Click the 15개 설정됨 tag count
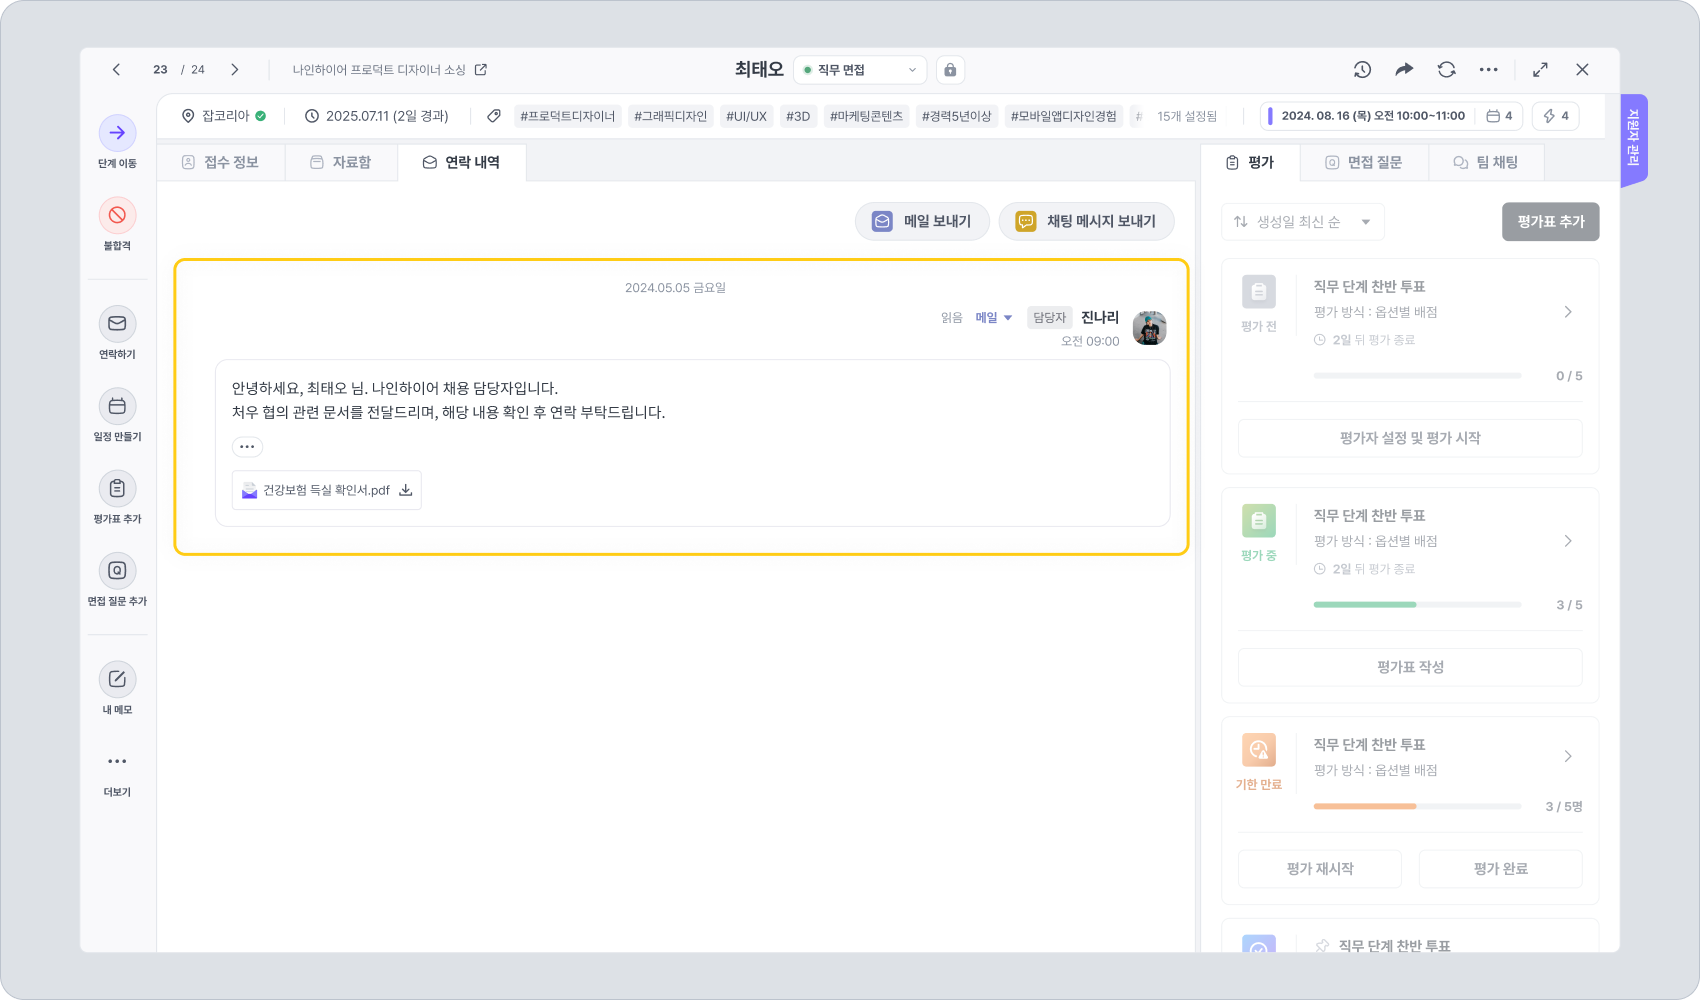 coord(1187,116)
